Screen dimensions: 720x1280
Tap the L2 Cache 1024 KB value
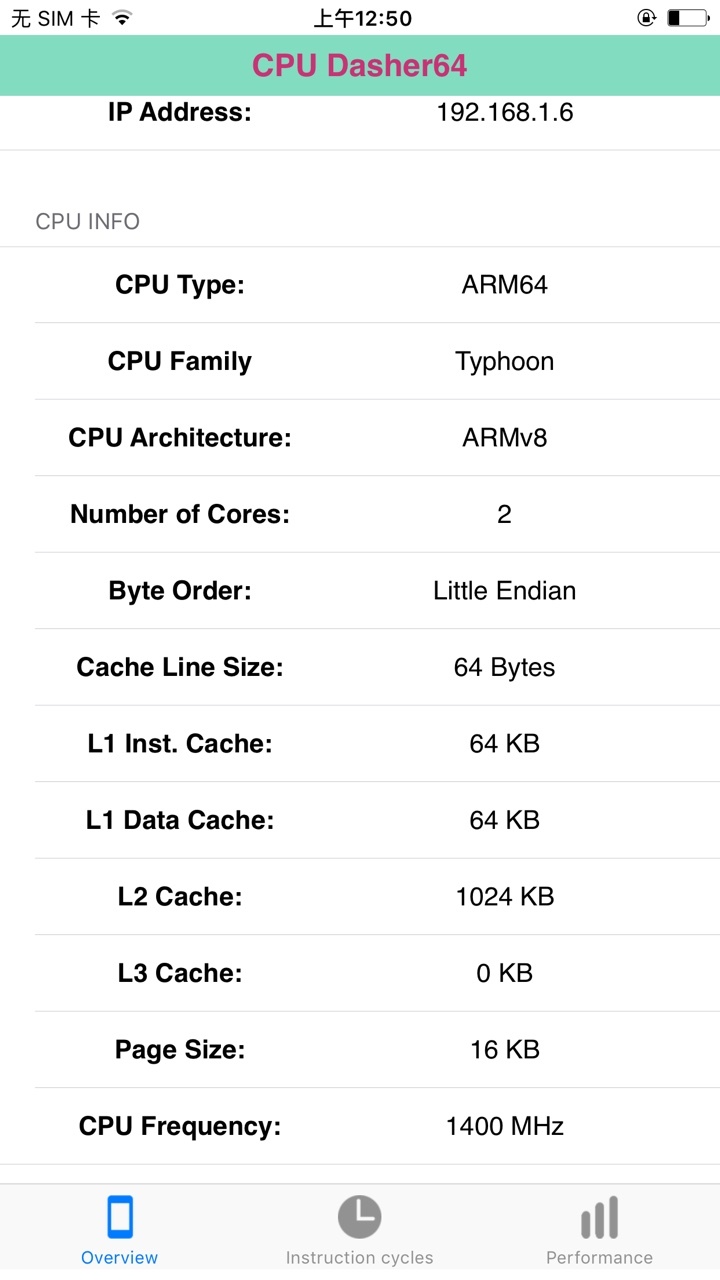(x=504, y=897)
